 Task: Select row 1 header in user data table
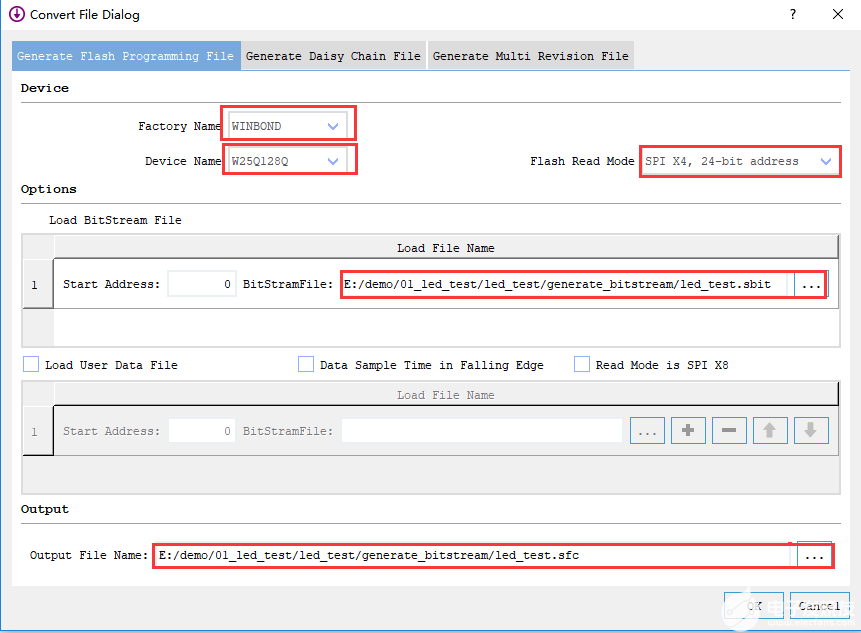38,432
